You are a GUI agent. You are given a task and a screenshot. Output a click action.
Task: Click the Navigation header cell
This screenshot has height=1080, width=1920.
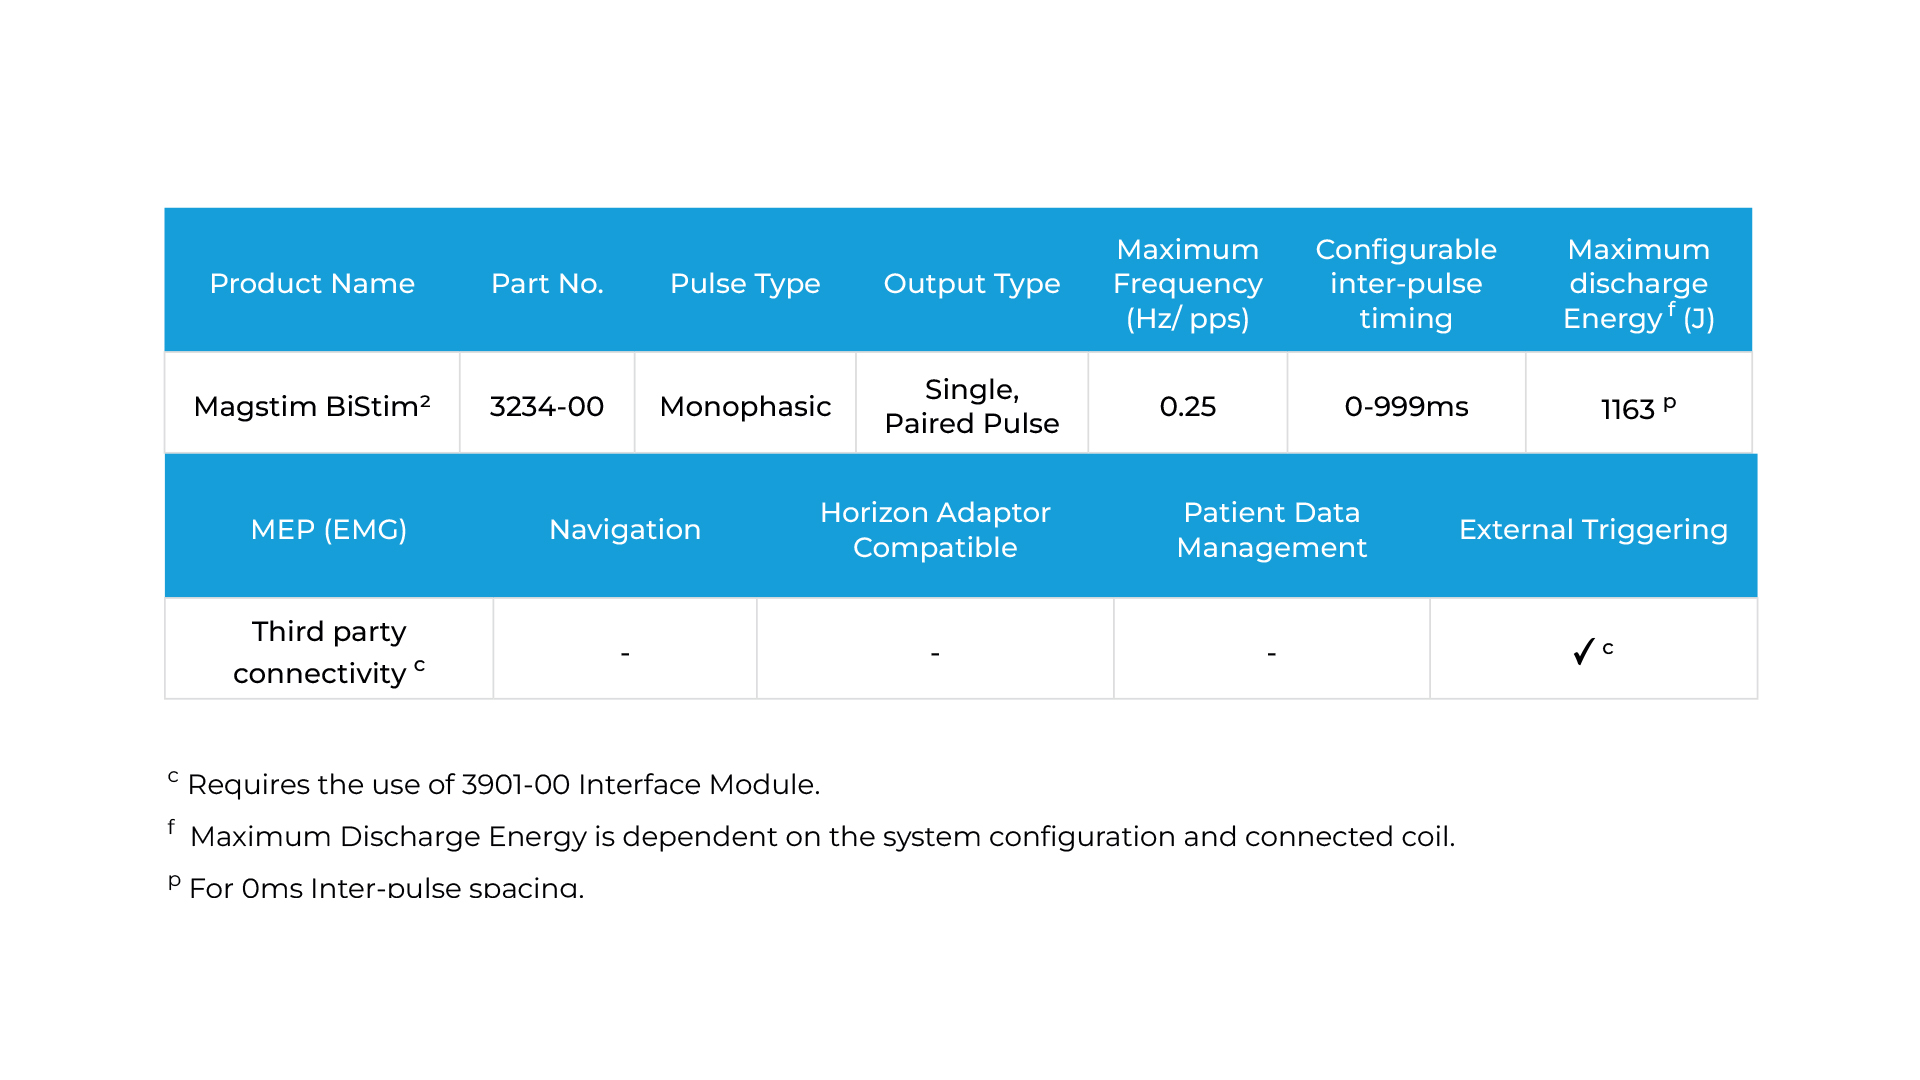(x=625, y=529)
